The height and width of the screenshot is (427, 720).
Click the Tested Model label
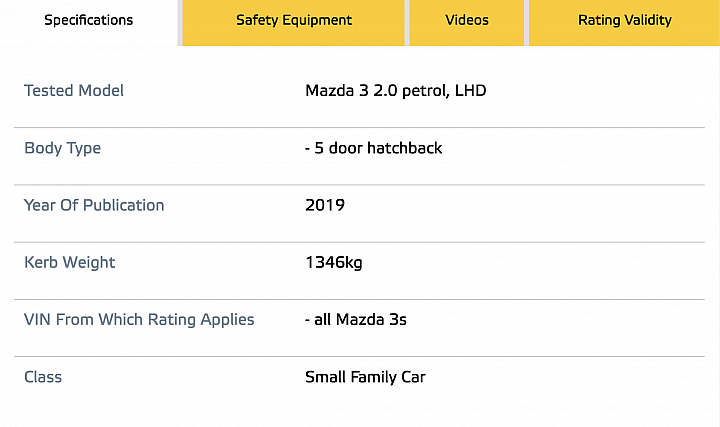click(x=74, y=90)
